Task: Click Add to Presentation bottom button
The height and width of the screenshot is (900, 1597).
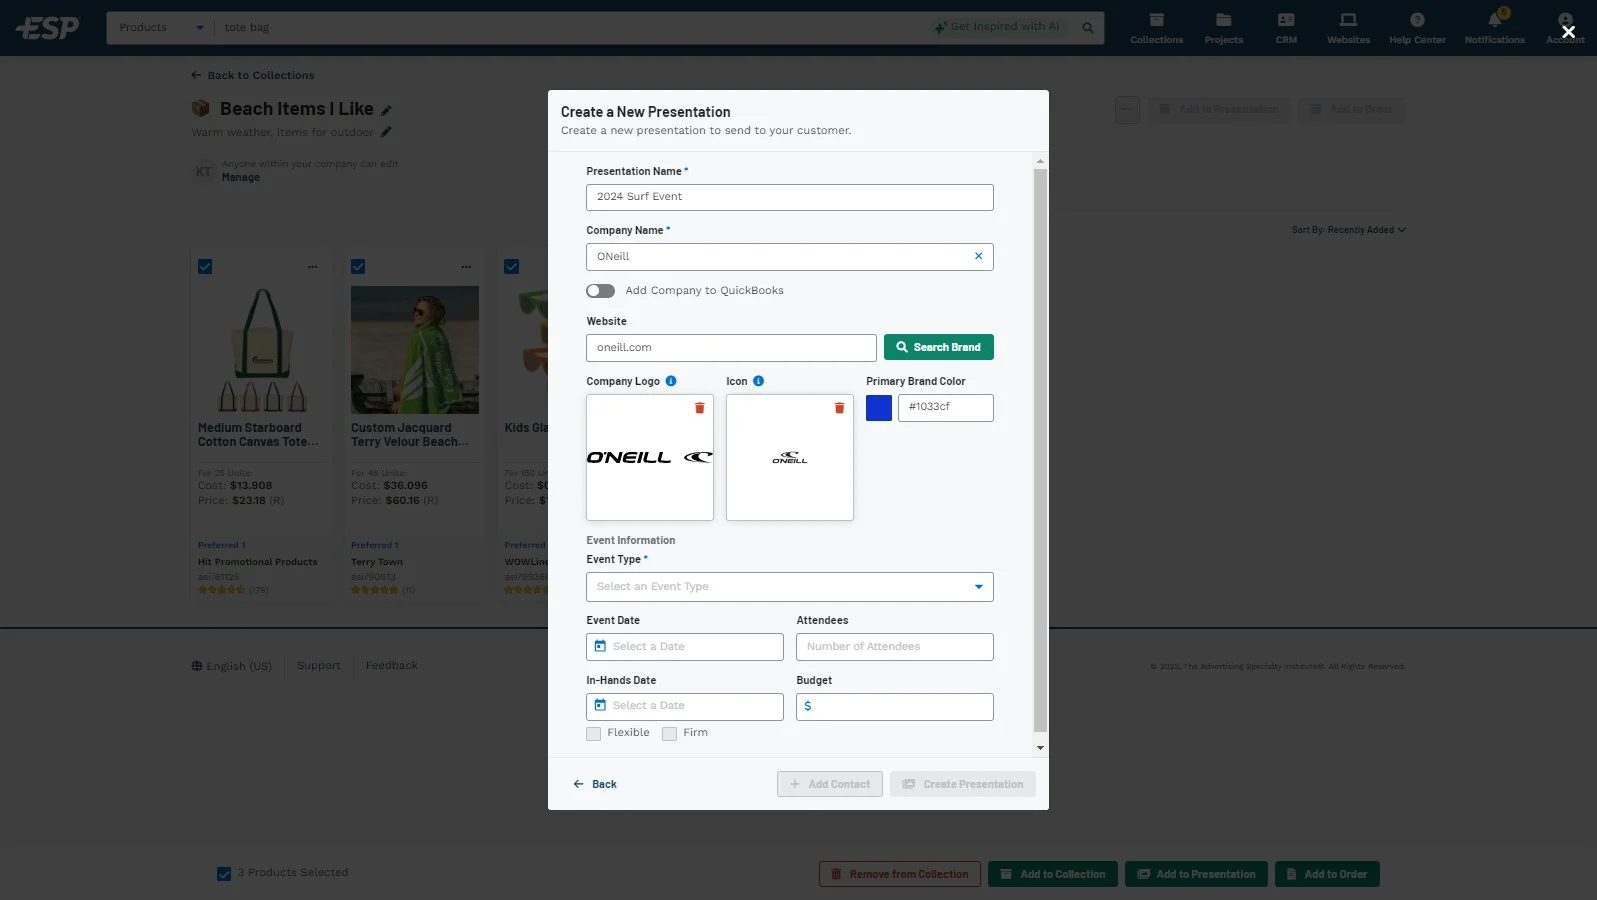Action: pyautogui.click(x=1196, y=874)
